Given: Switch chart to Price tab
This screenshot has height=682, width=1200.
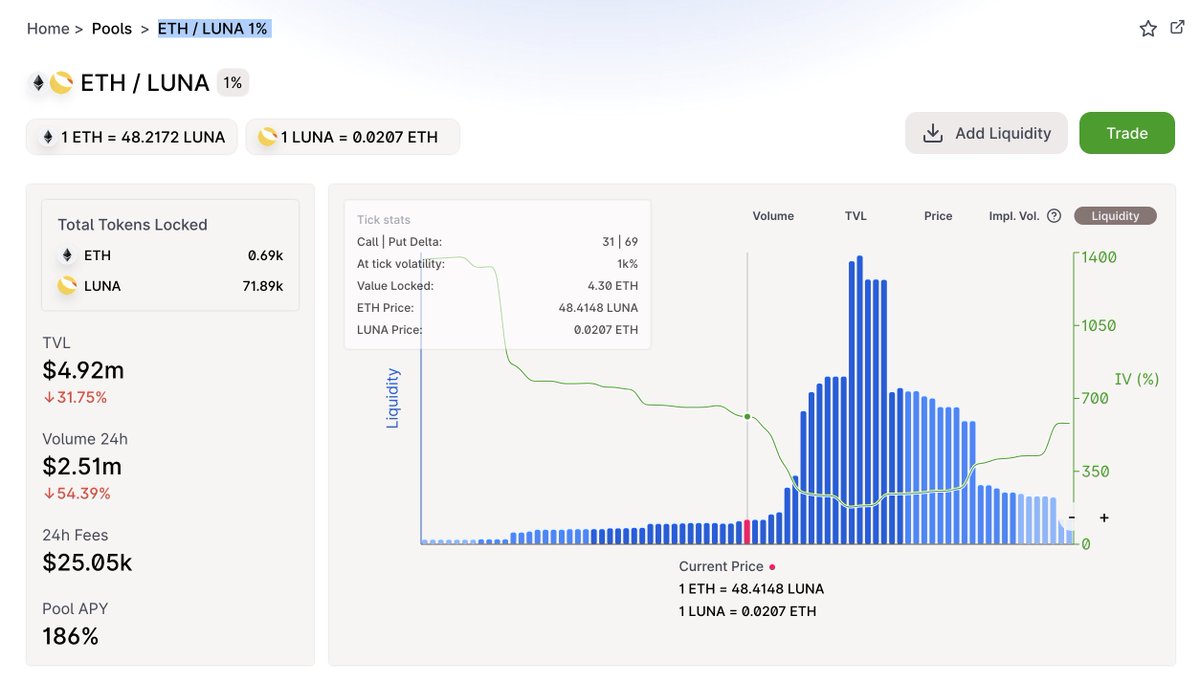Looking at the screenshot, I should (x=938, y=216).
